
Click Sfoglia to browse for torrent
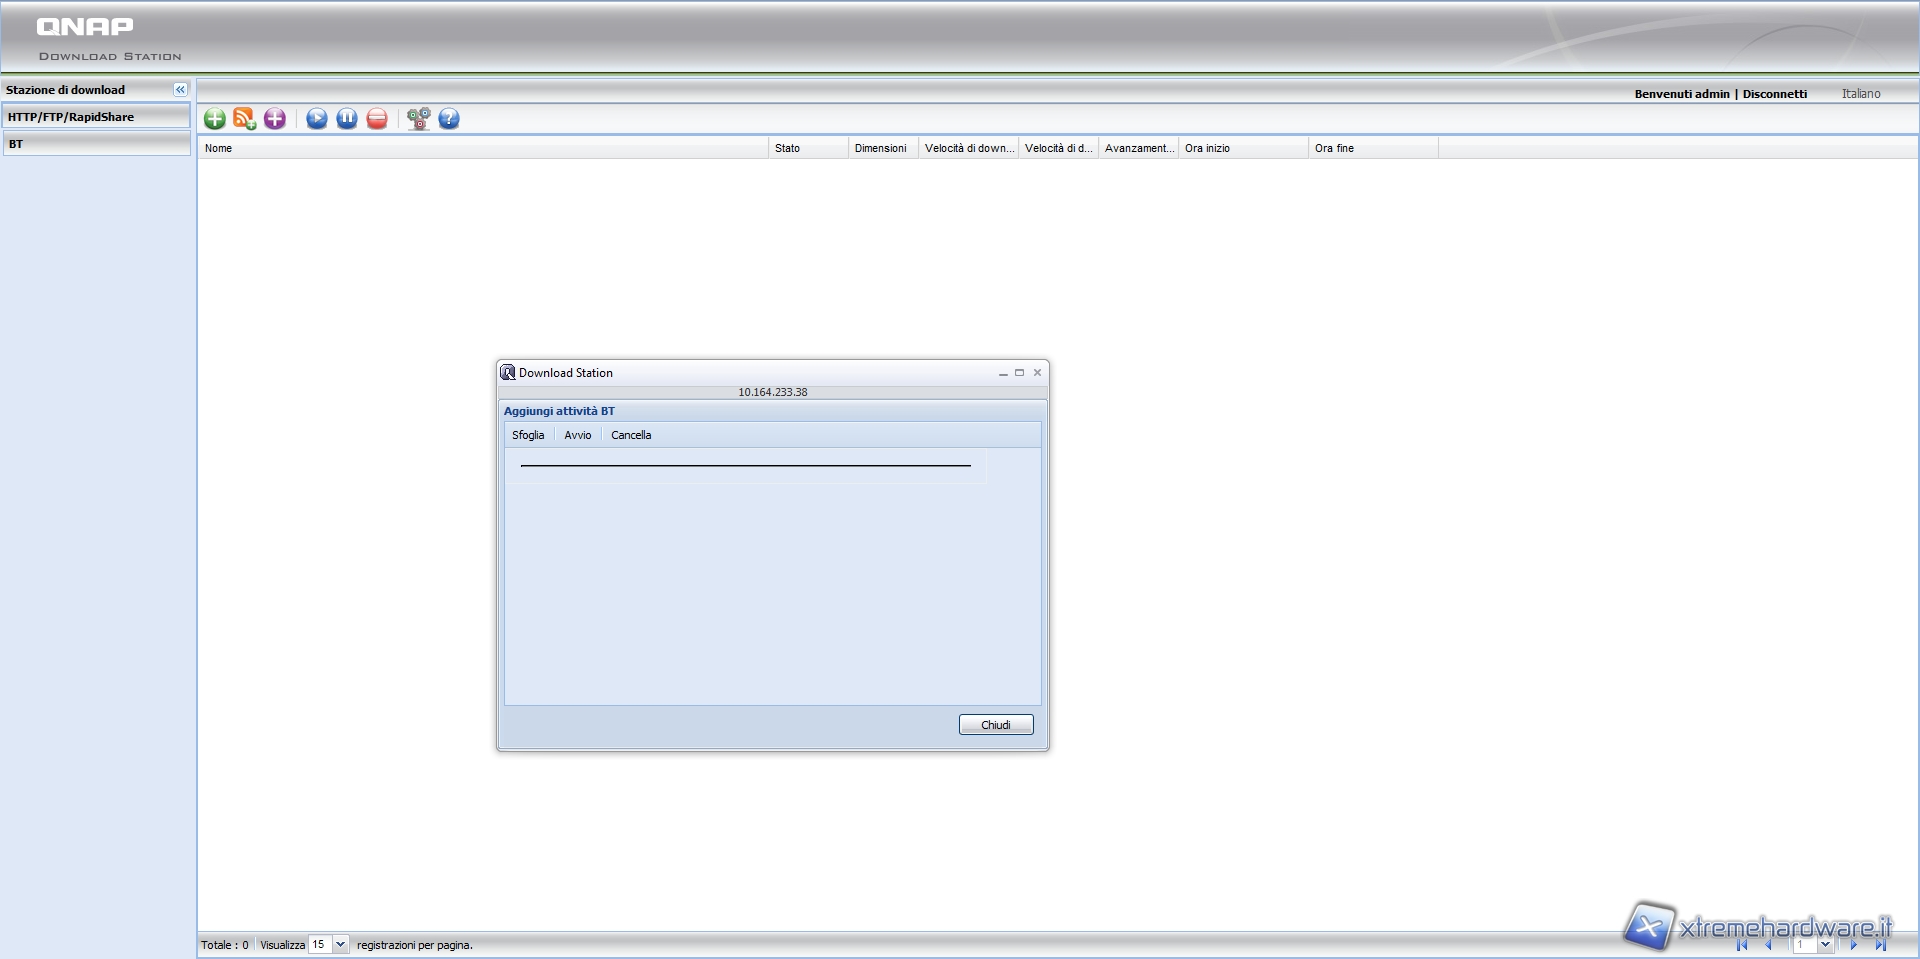528,435
